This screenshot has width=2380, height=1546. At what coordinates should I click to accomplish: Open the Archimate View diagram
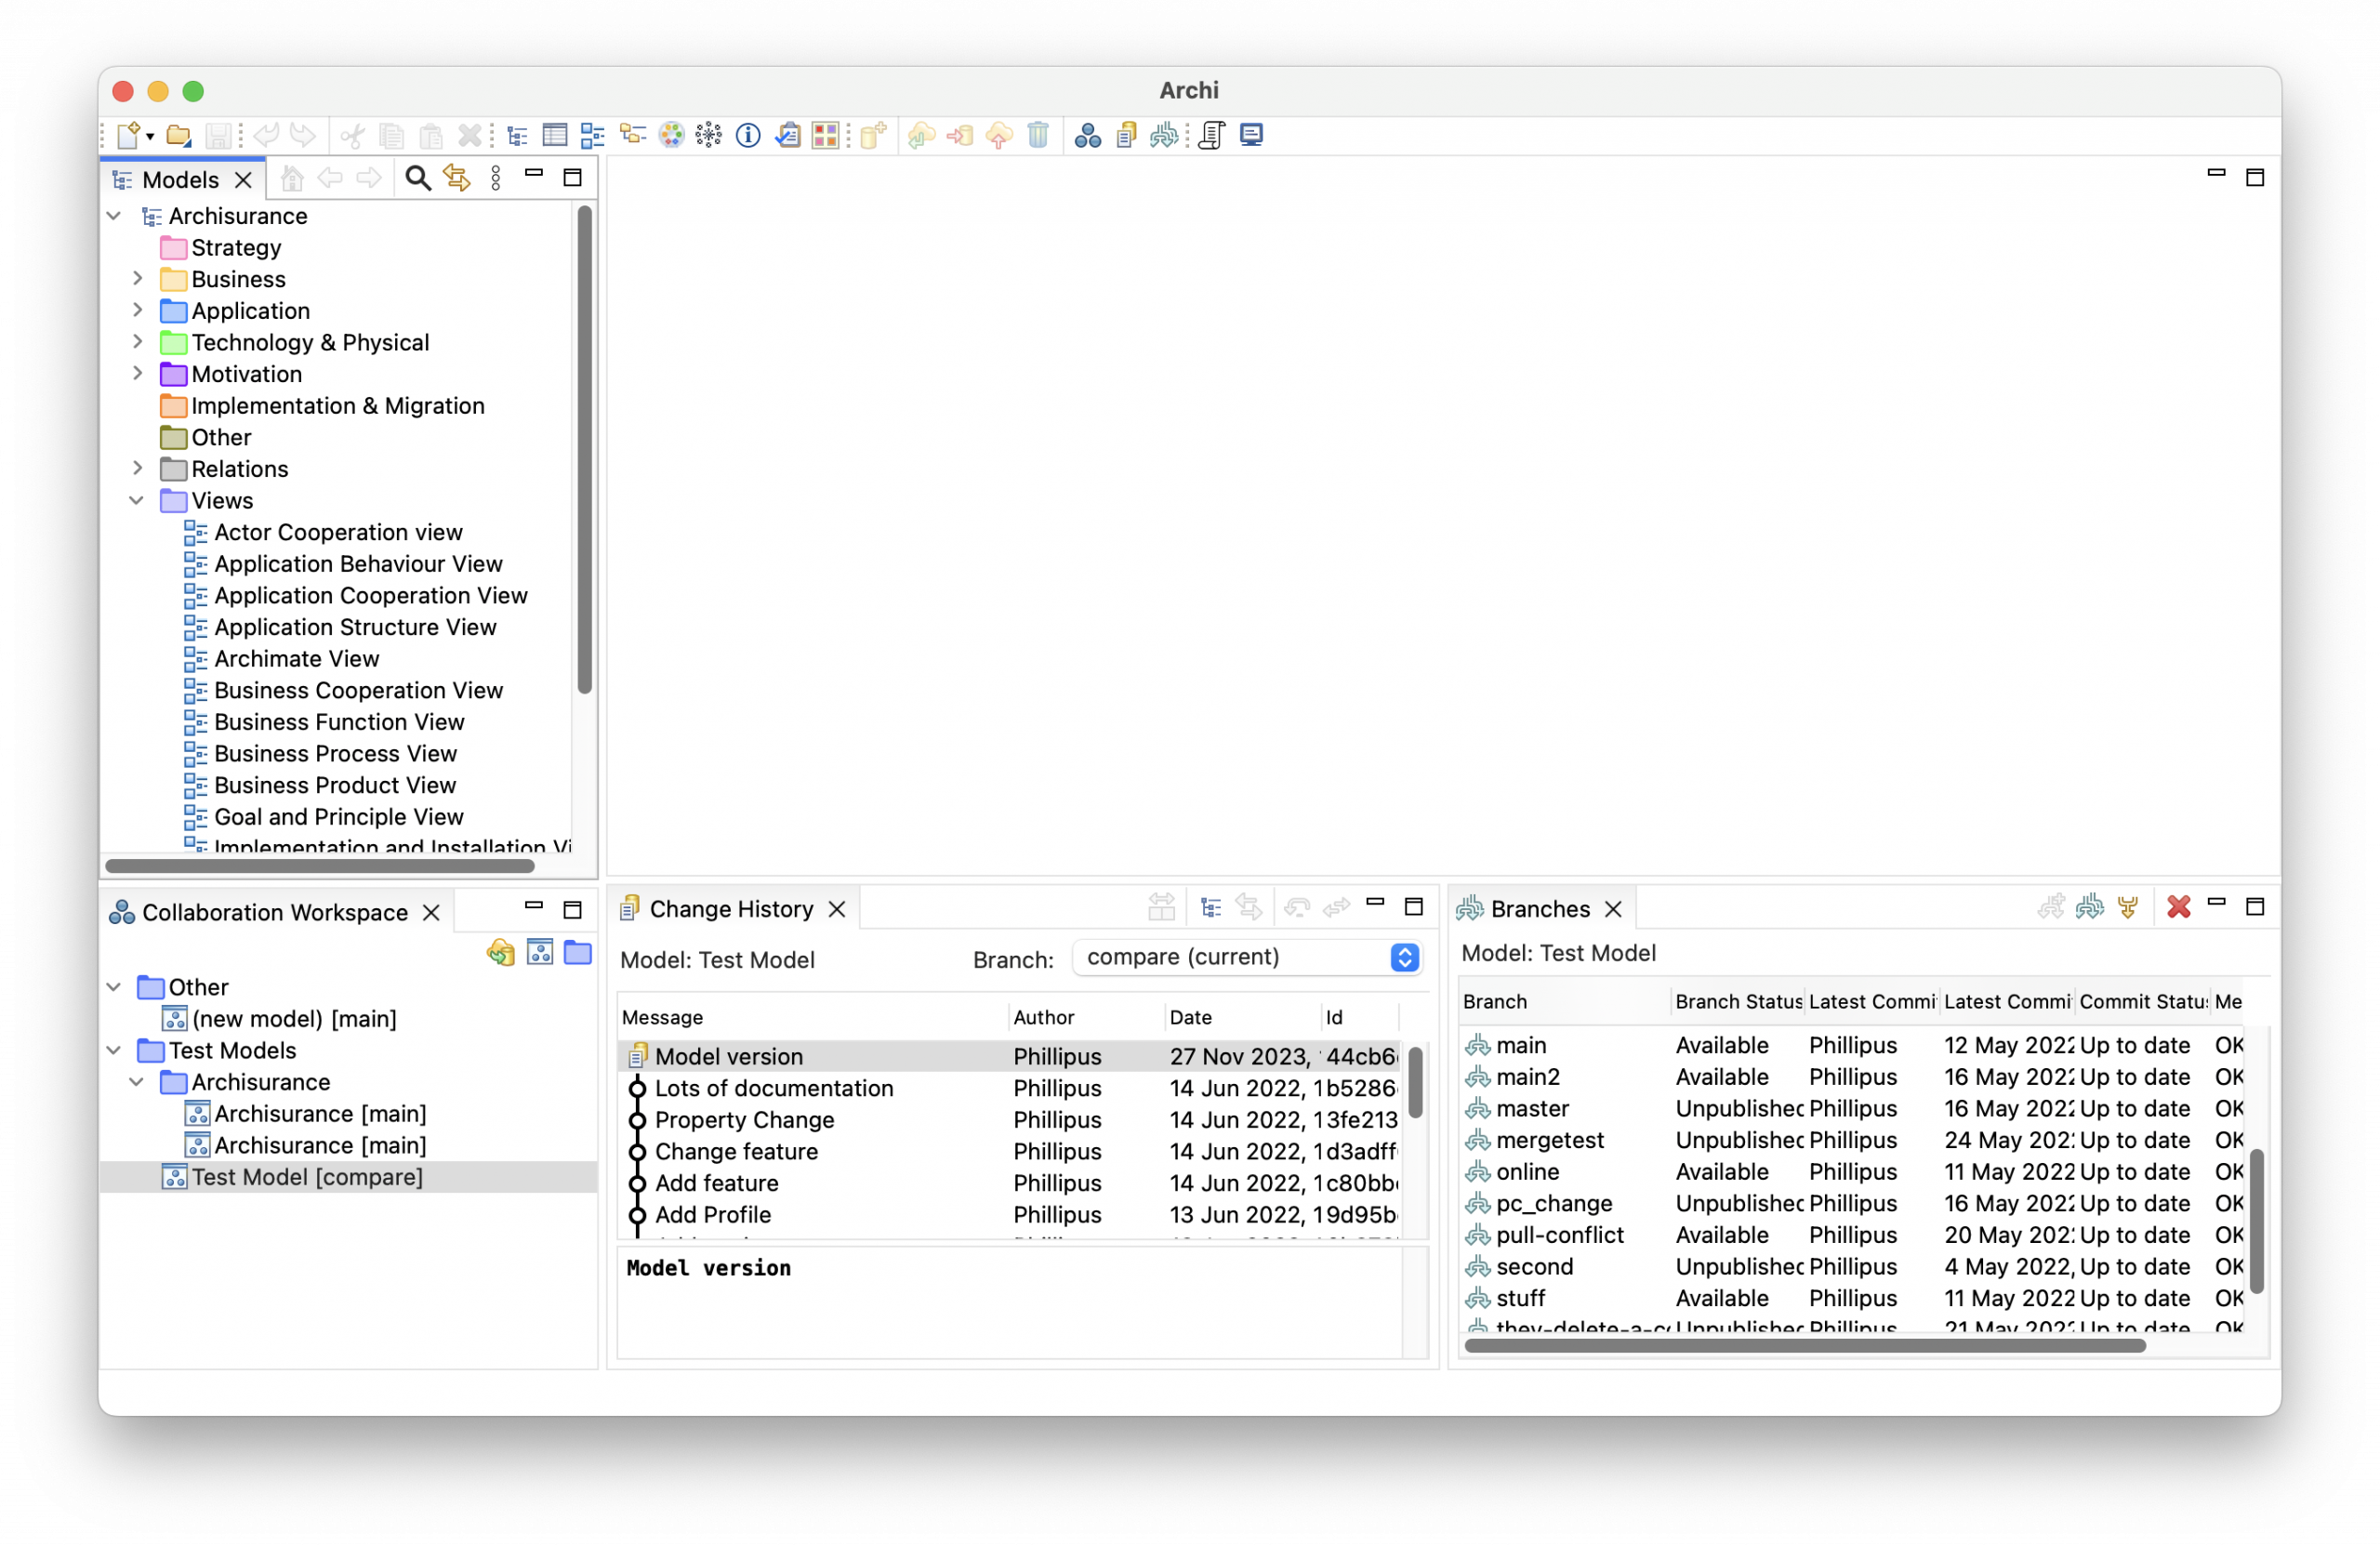click(296, 659)
